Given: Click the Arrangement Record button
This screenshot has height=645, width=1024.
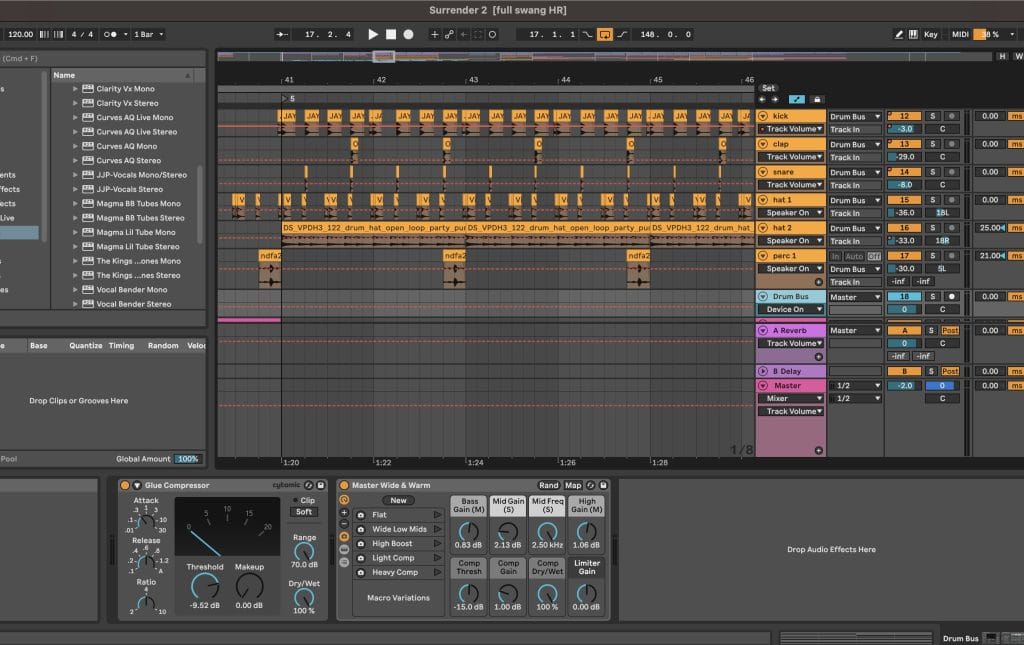Looking at the screenshot, I should 408,34.
